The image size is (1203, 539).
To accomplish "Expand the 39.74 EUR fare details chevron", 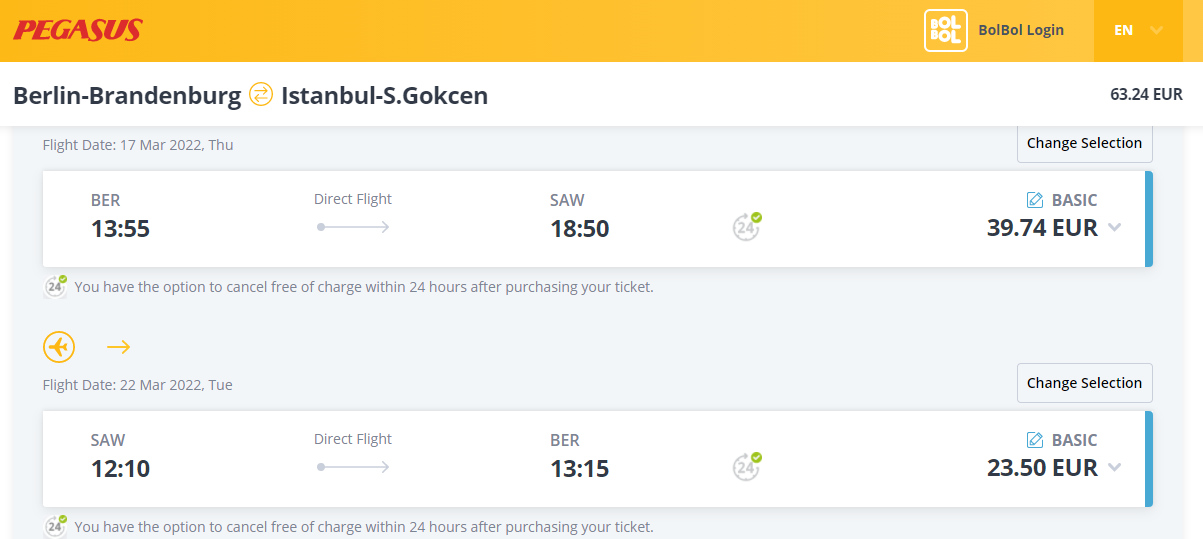I will click(x=1115, y=227).
